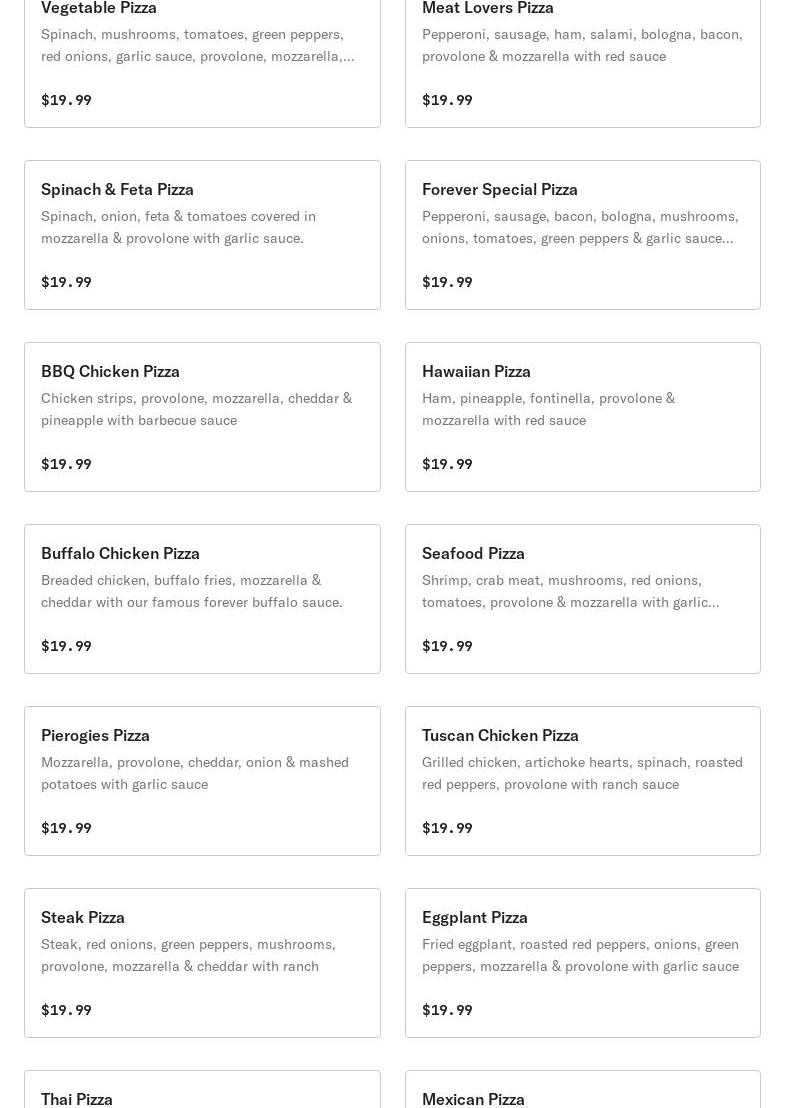Click the Steak Pizza $19.99 price
785x1108 pixels.
click(x=66, y=1010)
